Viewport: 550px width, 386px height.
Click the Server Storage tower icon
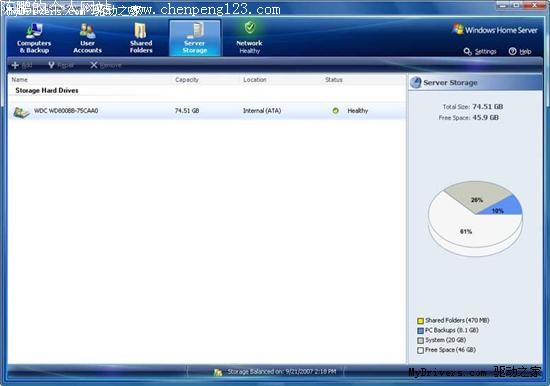pyautogui.click(x=195, y=30)
